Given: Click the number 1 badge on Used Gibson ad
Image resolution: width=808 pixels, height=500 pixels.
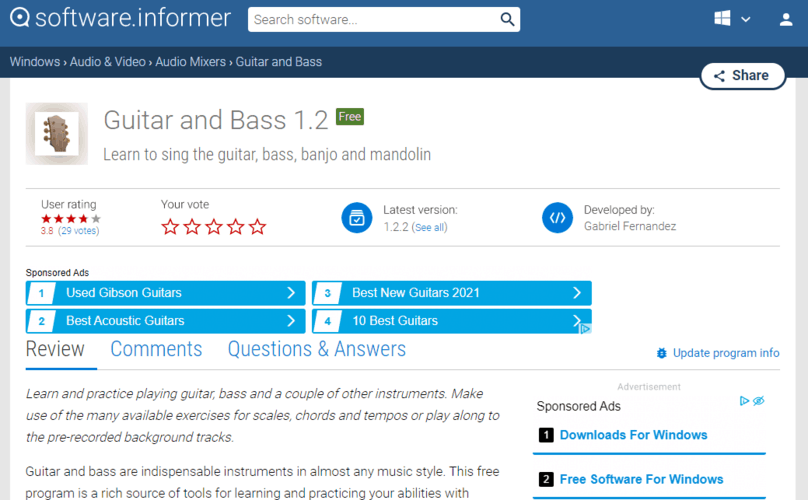Looking at the screenshot, I should point(41,293).
